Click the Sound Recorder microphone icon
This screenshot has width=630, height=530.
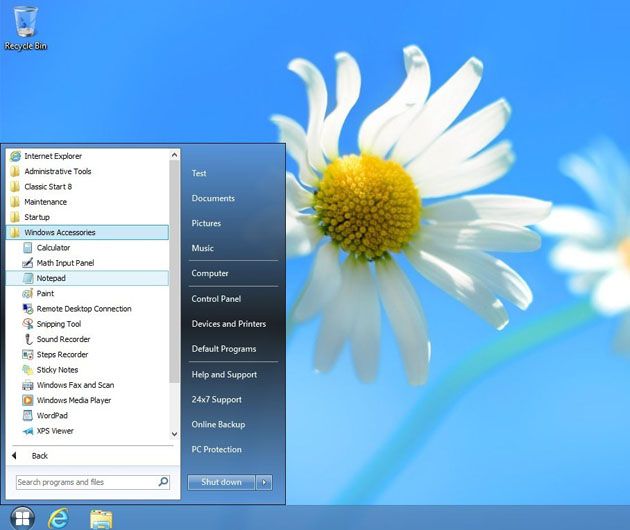[x=28, y=340]
